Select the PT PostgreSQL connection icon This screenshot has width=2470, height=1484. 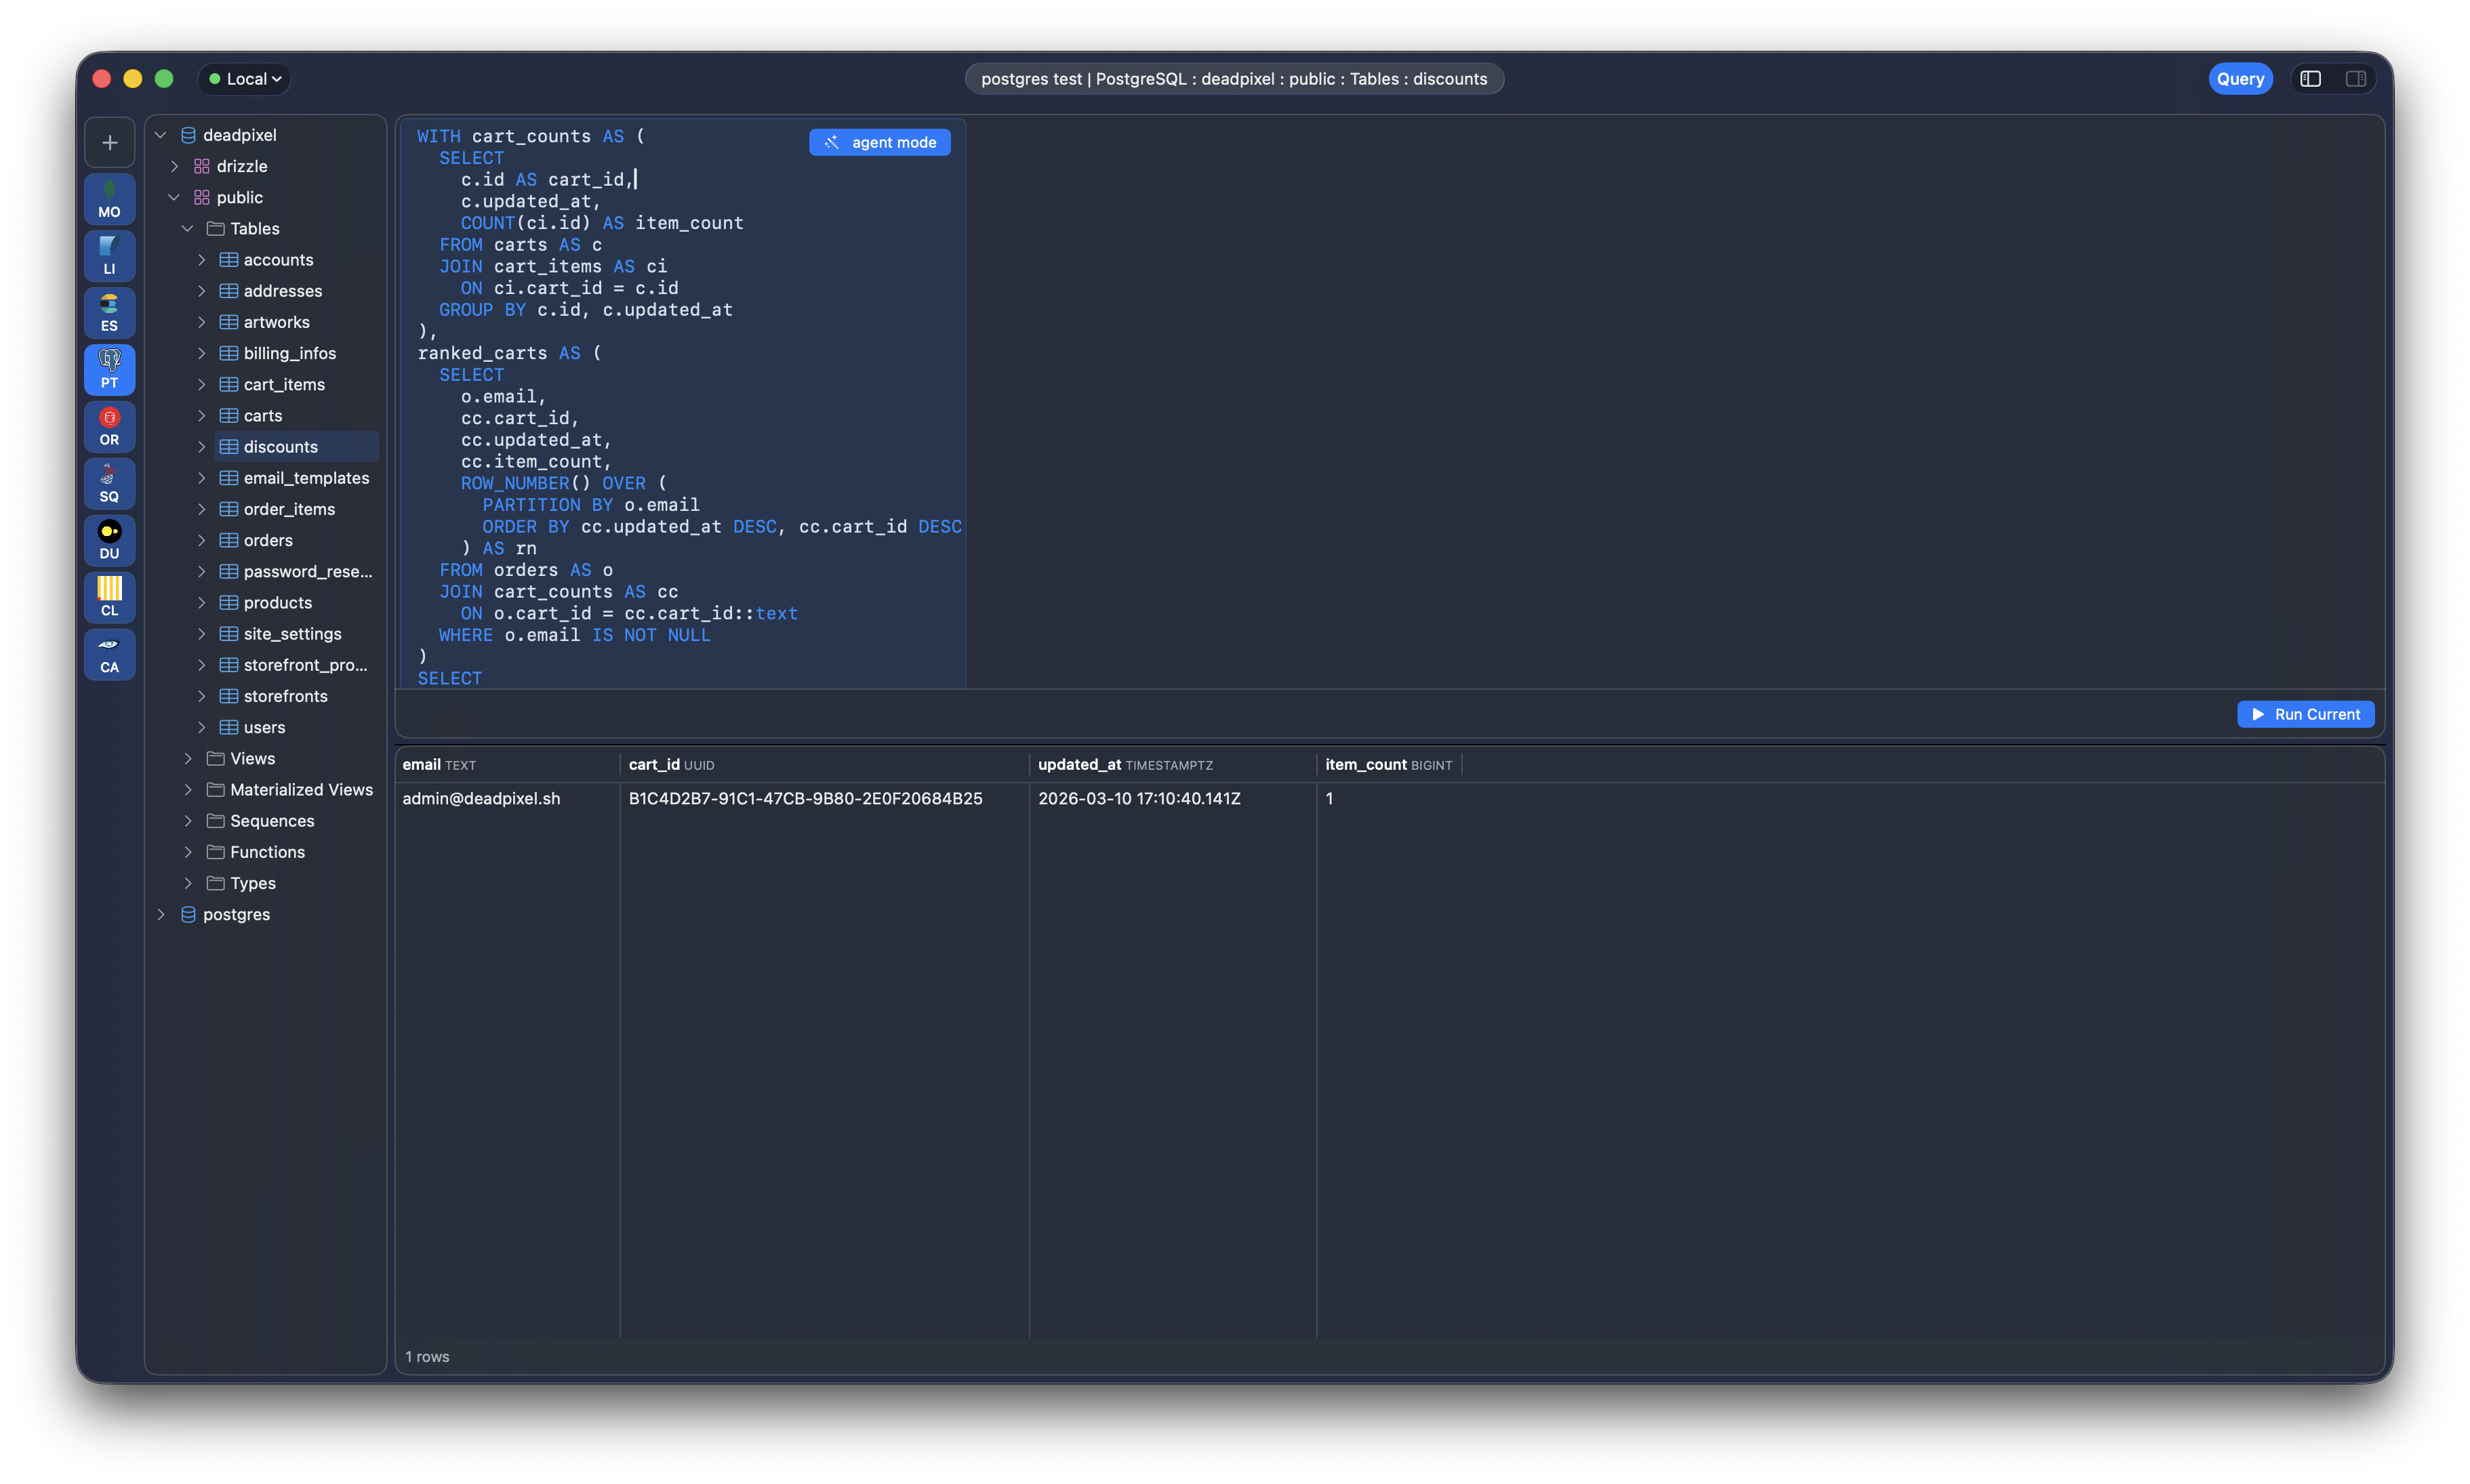tap(110, 370)
